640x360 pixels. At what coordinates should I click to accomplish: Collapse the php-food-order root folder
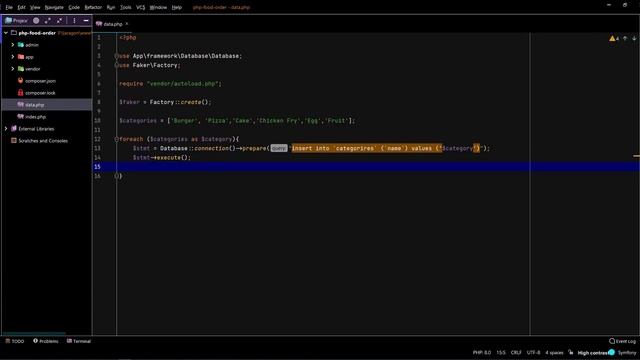coord(6,33)
